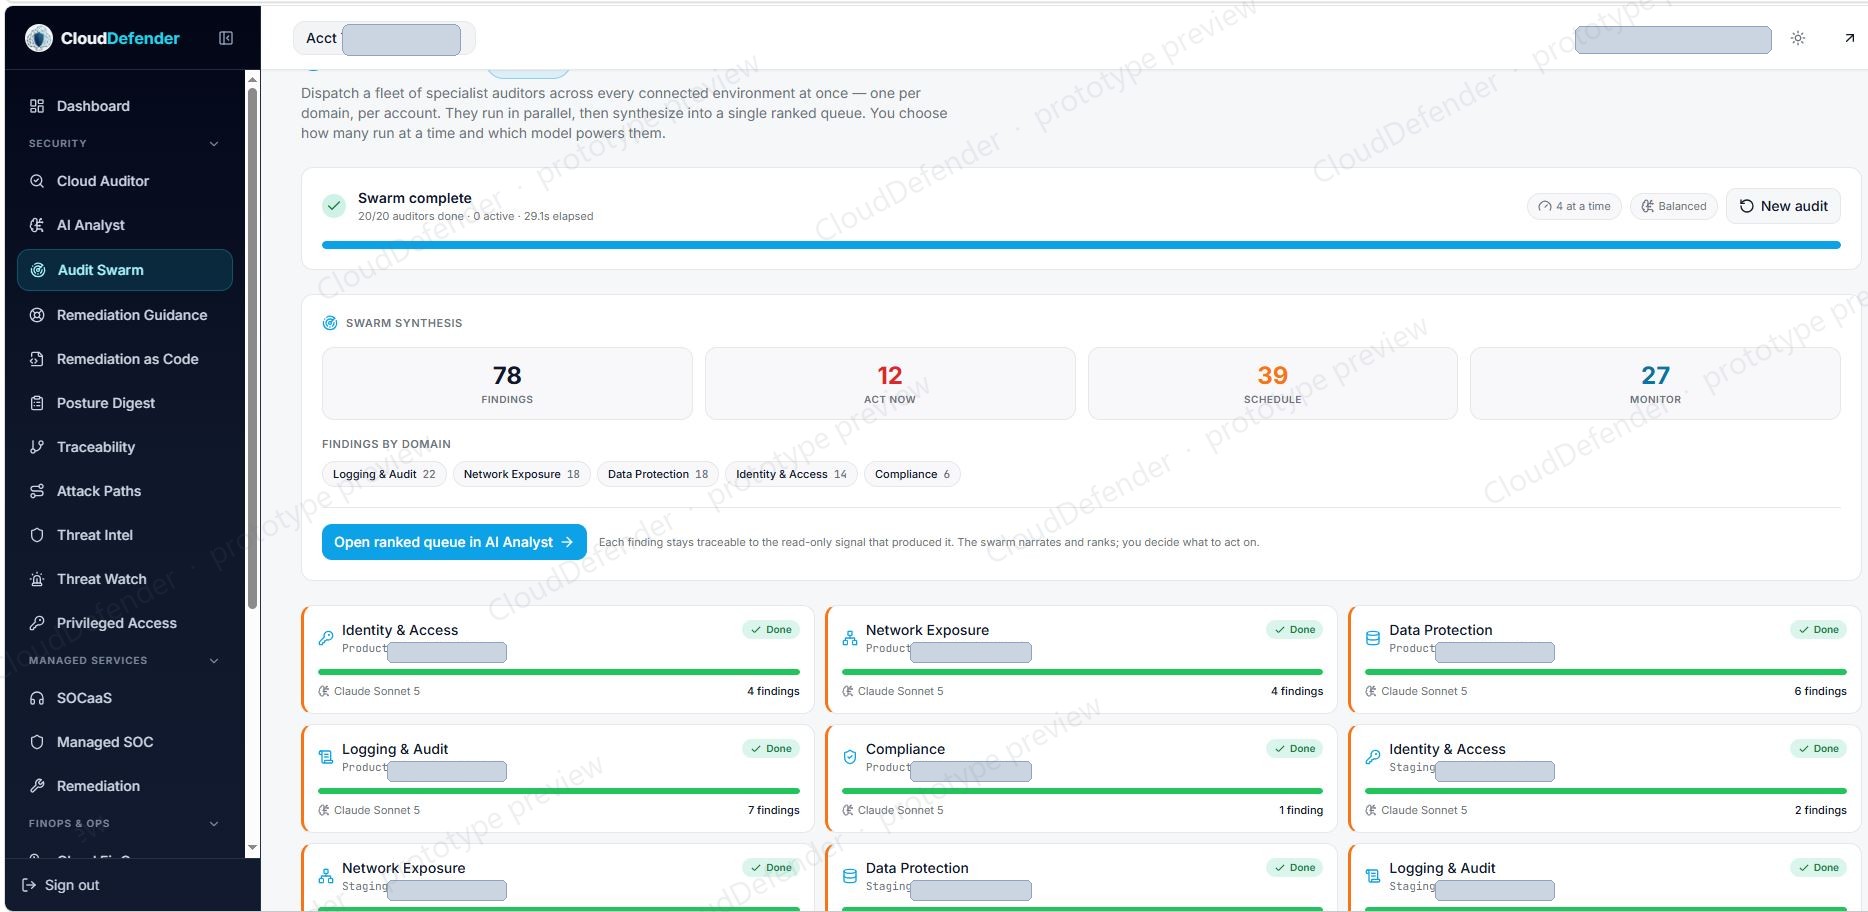The image size is (1868, 912).
Task: Go to Cloud Auditor page
Action: (125, 181)
